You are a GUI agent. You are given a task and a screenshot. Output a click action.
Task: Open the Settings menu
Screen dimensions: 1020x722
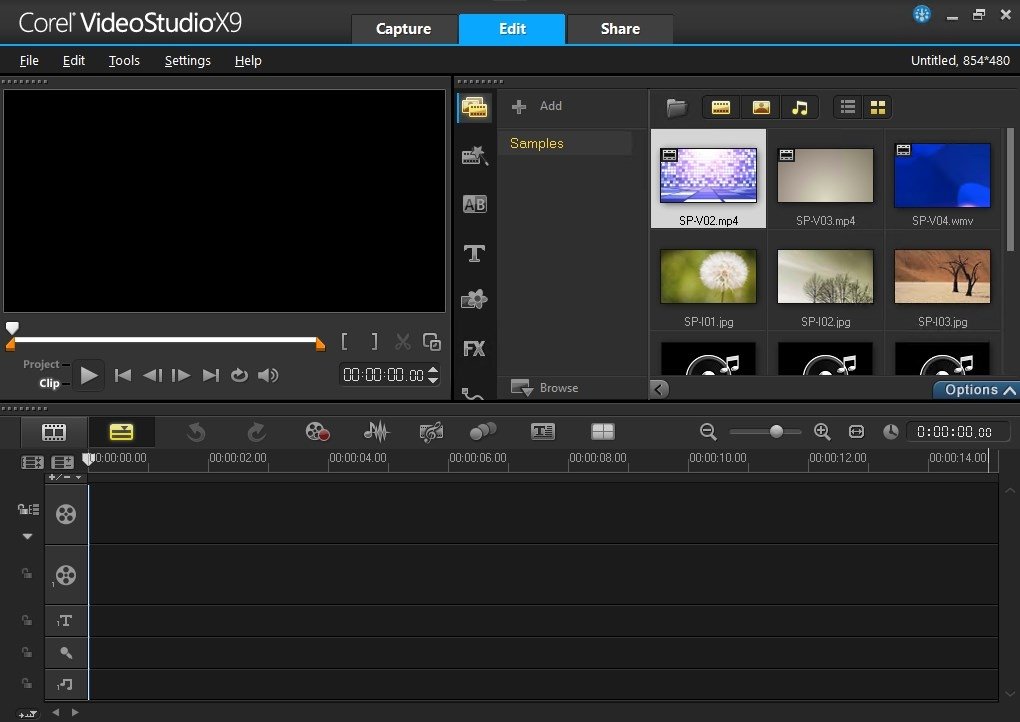[187, 61]
